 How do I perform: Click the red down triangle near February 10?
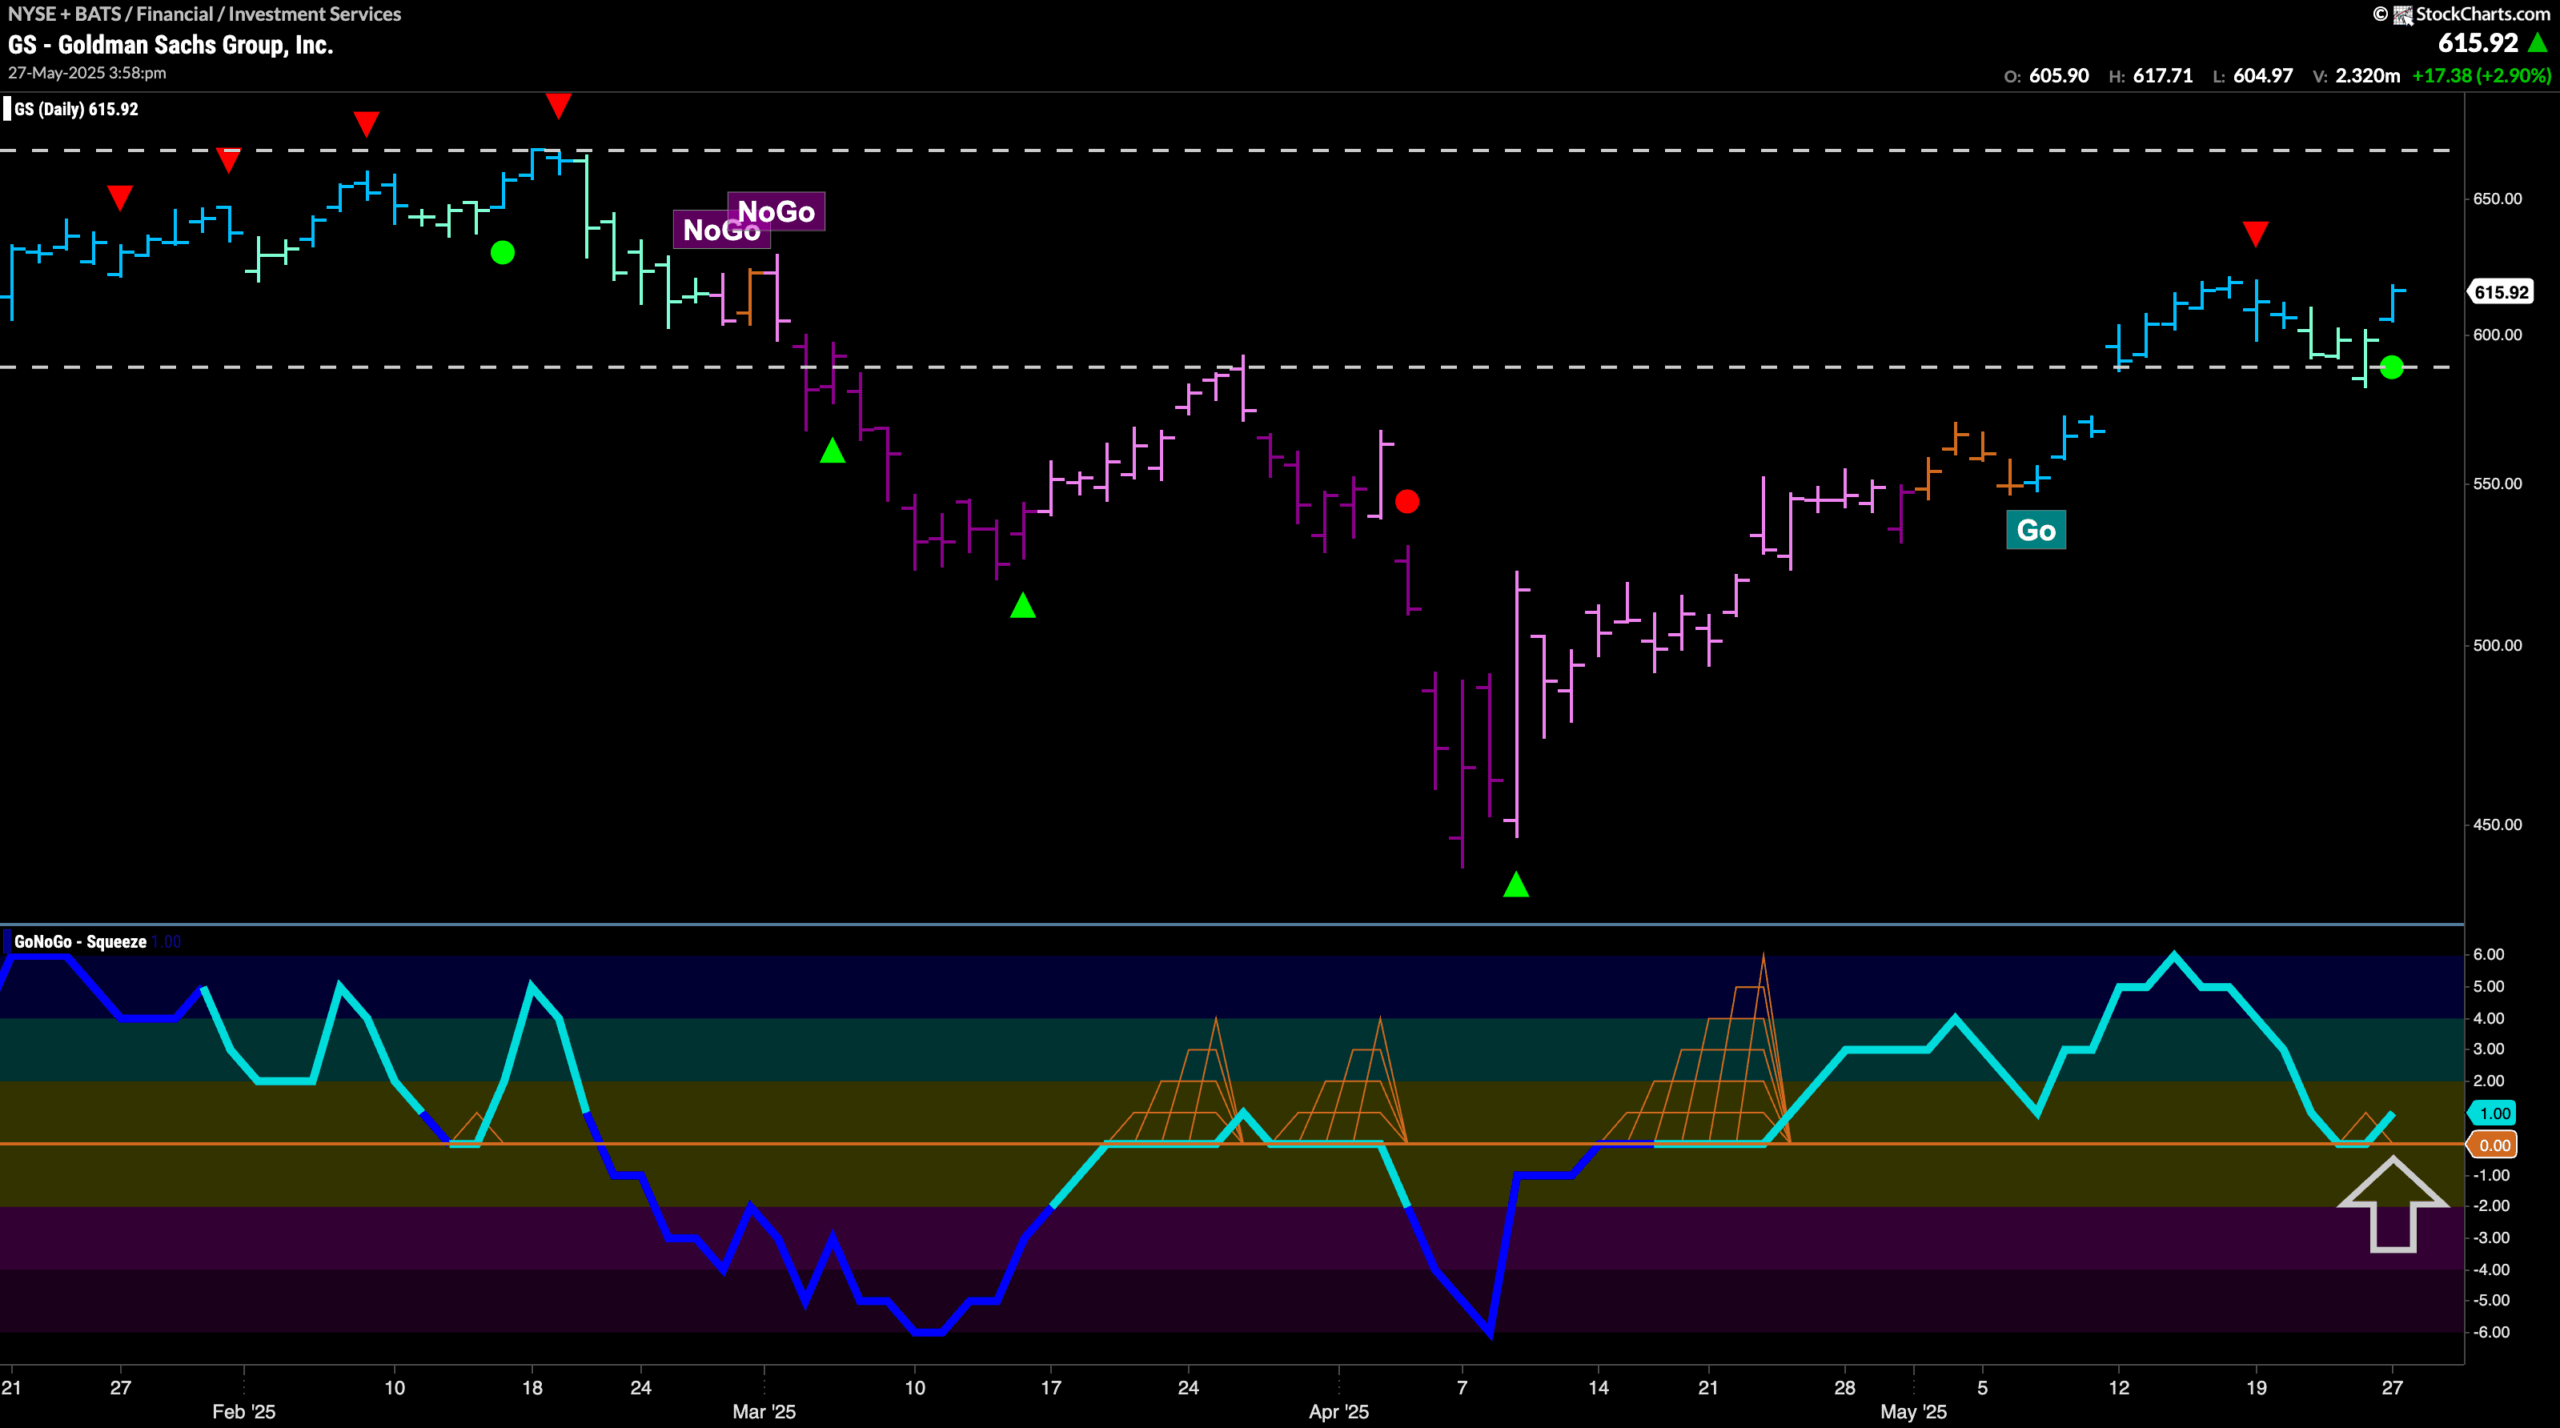click(366, 124)
